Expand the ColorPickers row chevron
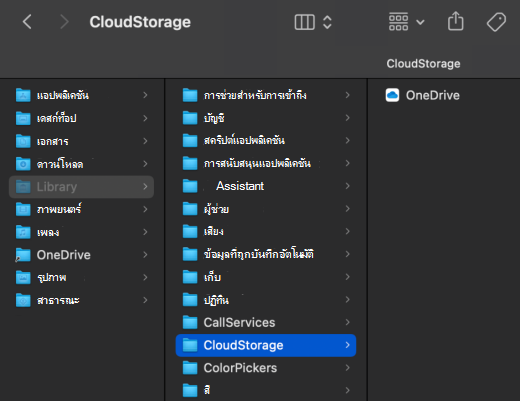Screen dimensions: 520x401 pyautogui.click(x=348, y=368)
